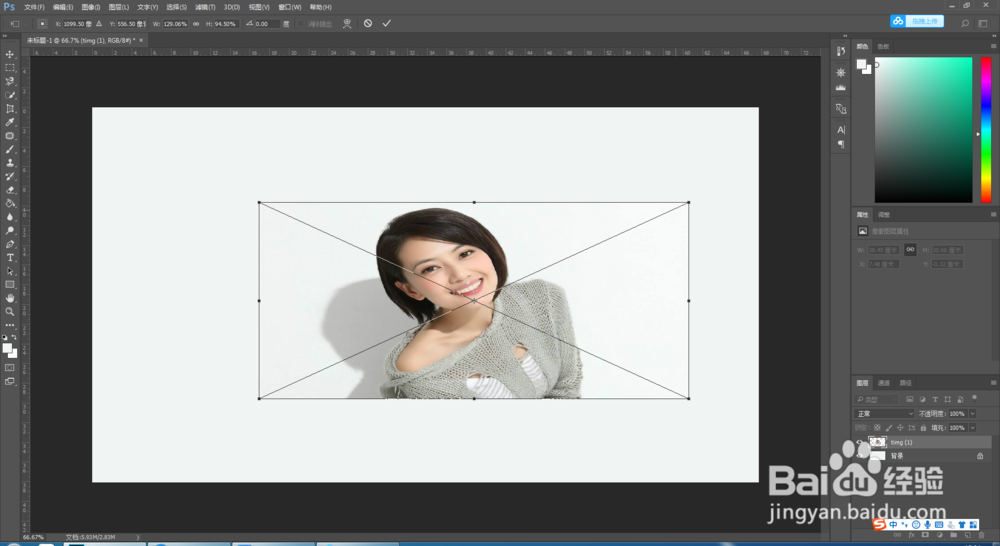Switch to warp mode icon
1000x546 pixels.
347,24
